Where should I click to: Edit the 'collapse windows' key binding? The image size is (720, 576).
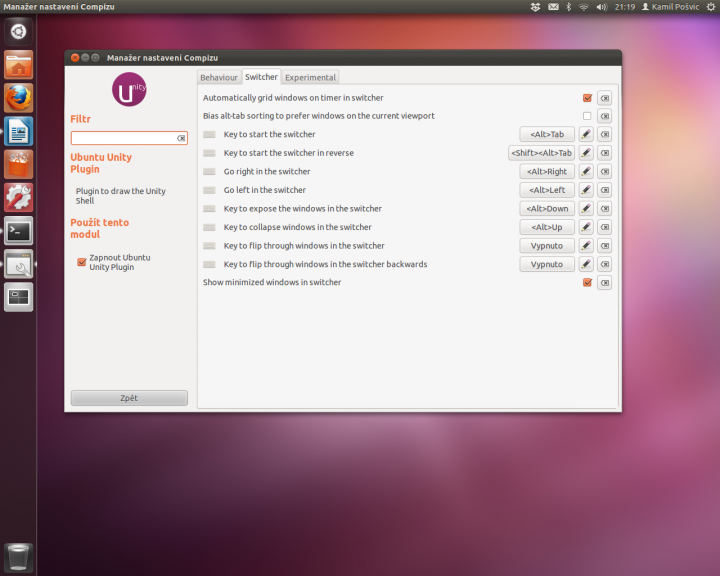coord(586,227)
